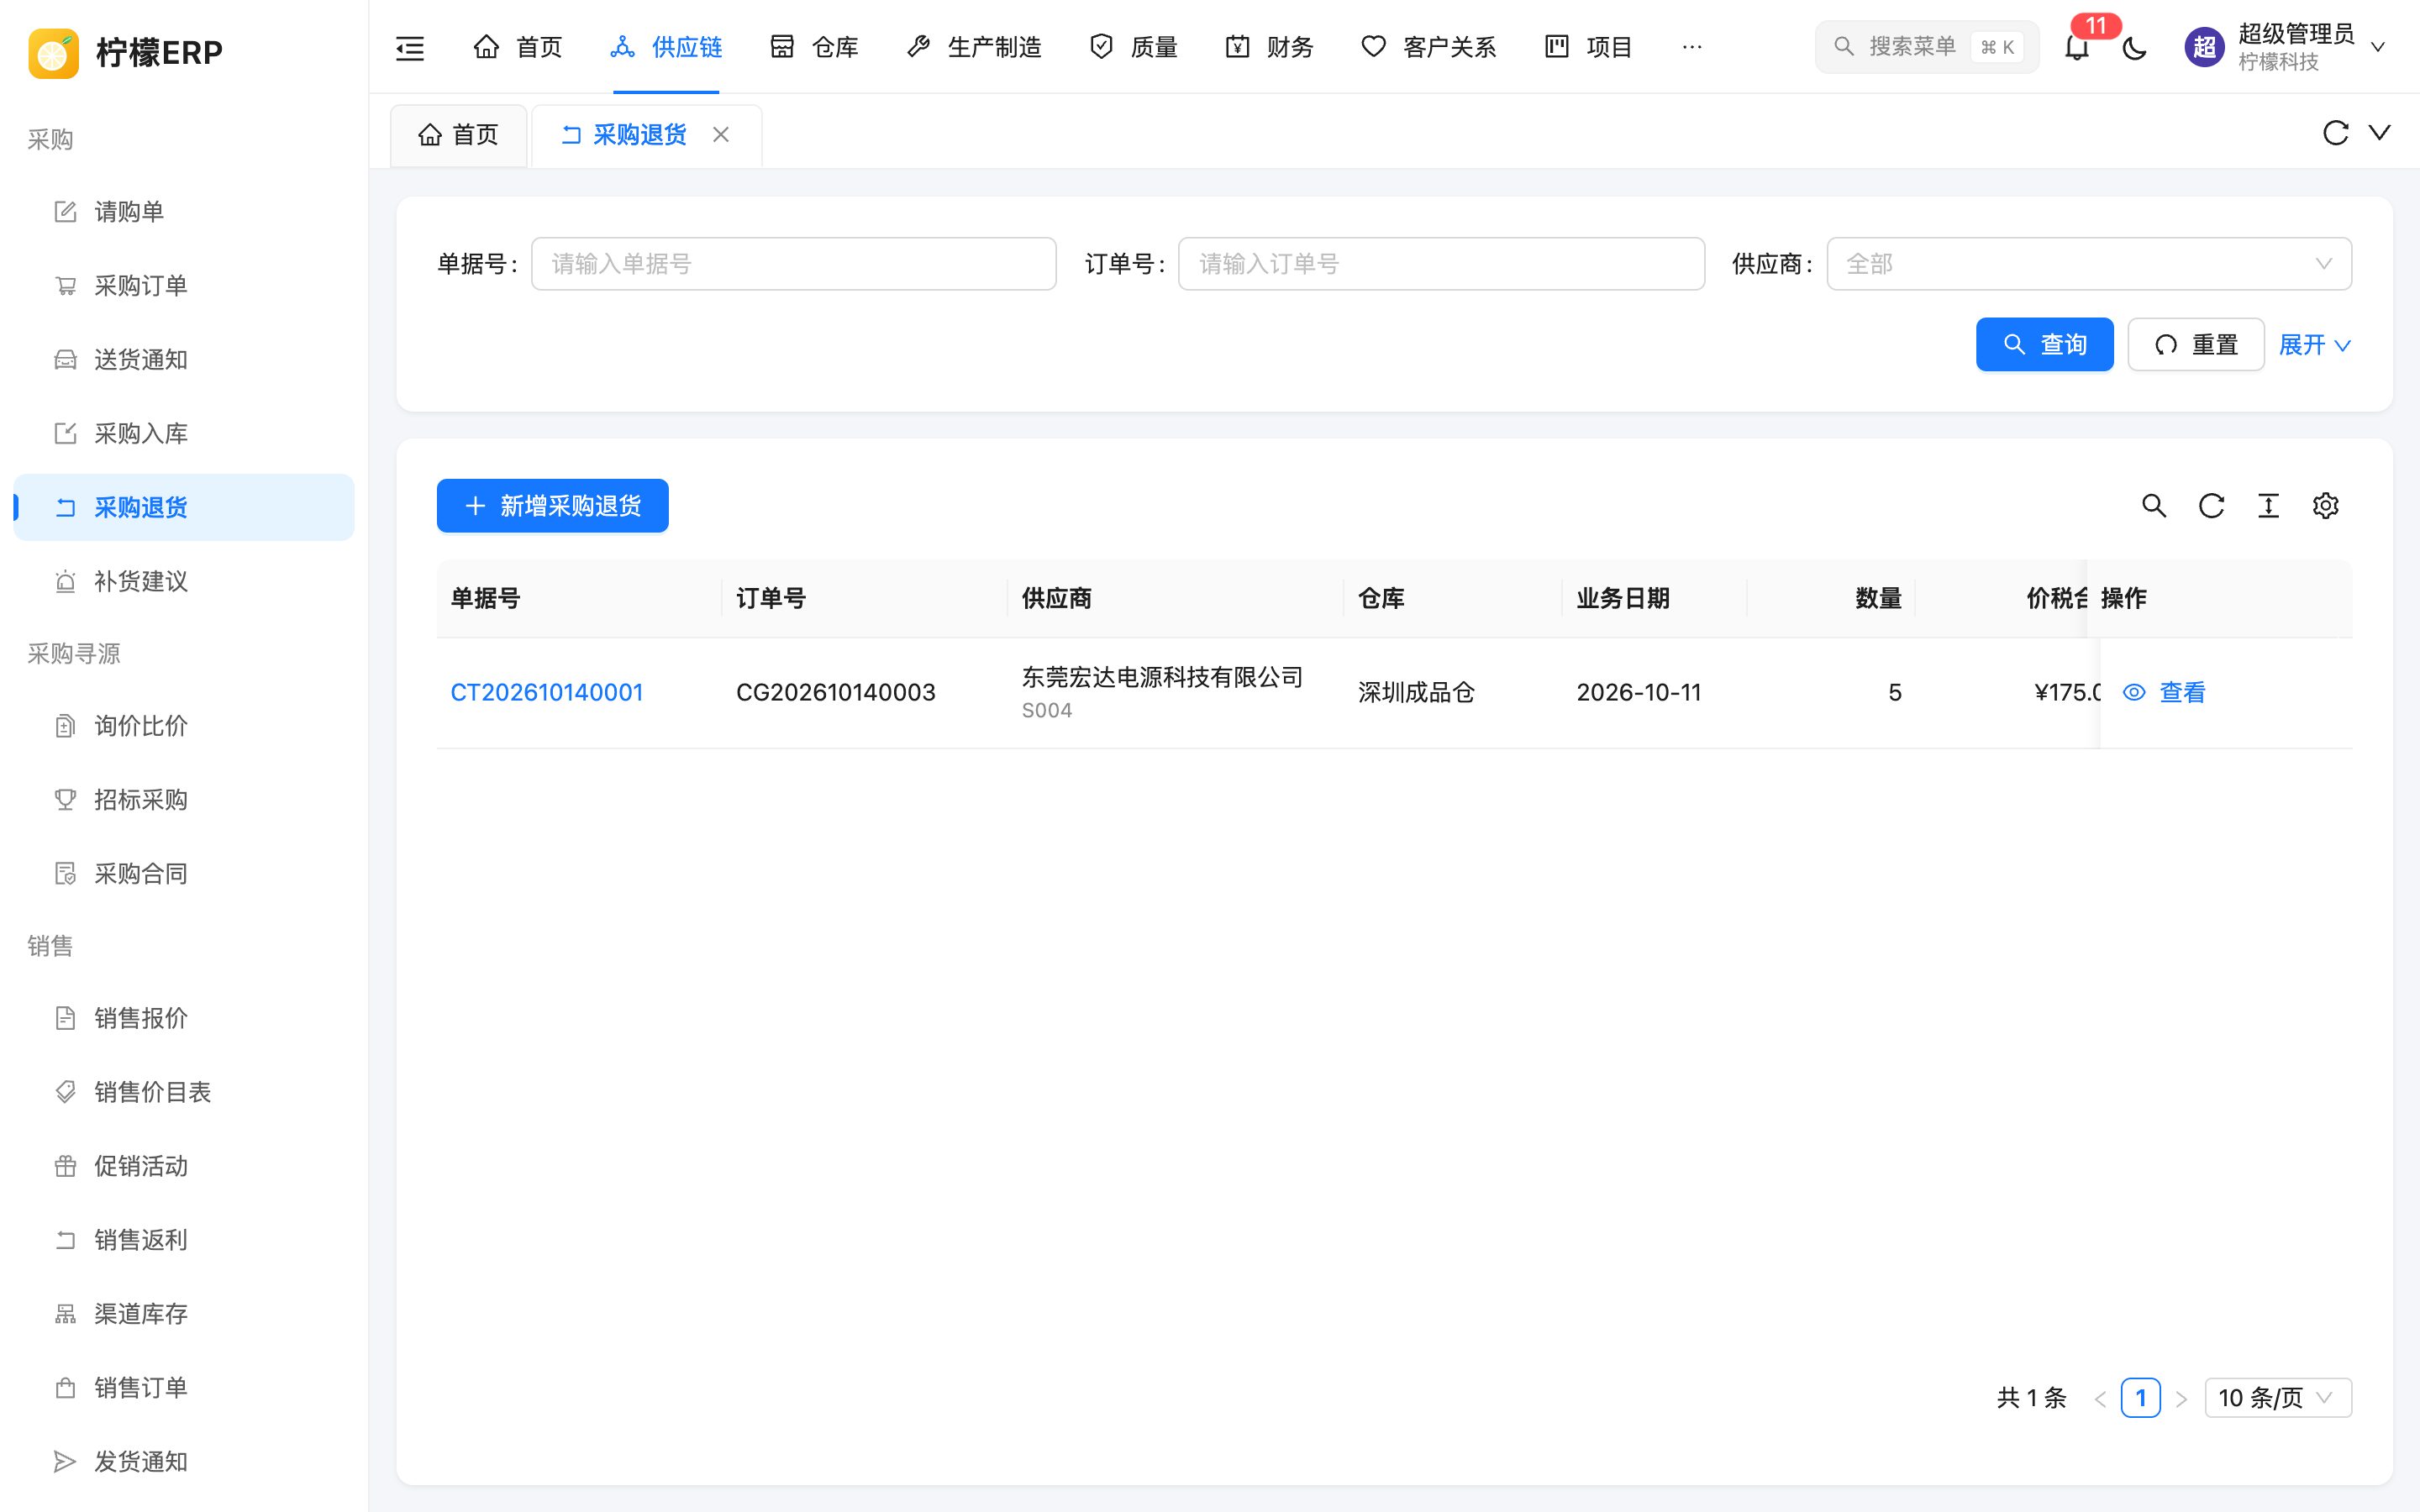Viewport: 2420px width, 1512px height.
Task: Open 请购单 in the sidebar
Action: [184, 212]
